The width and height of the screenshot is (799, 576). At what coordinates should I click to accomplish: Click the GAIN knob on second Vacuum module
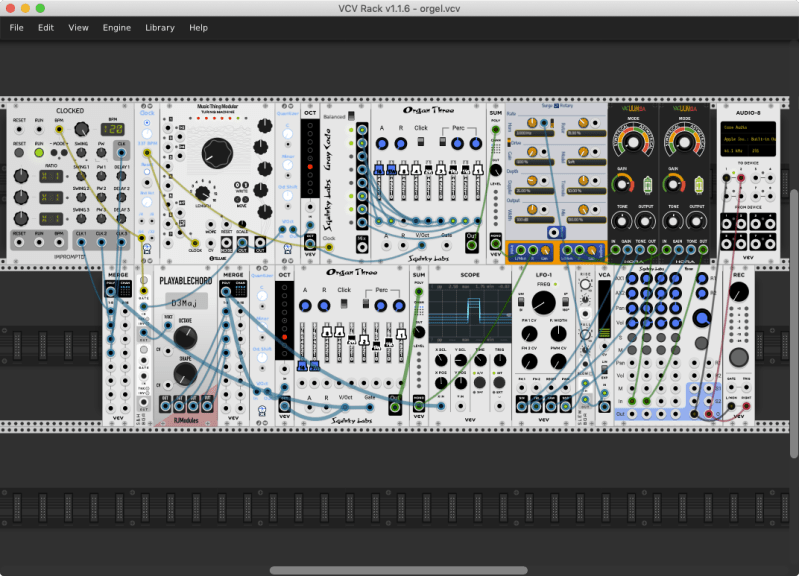pos(673,184)
